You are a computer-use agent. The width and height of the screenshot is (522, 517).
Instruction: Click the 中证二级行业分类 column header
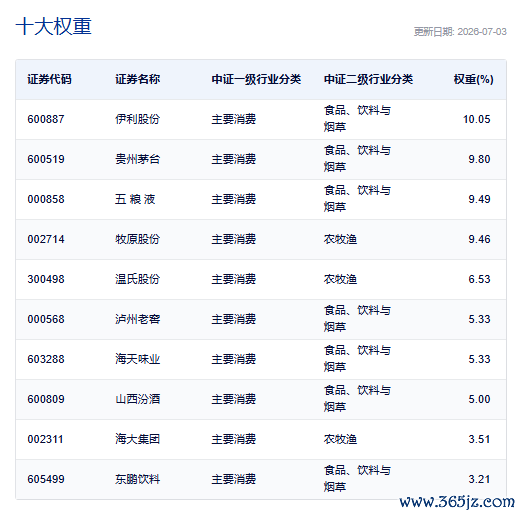tap(368, 79)
